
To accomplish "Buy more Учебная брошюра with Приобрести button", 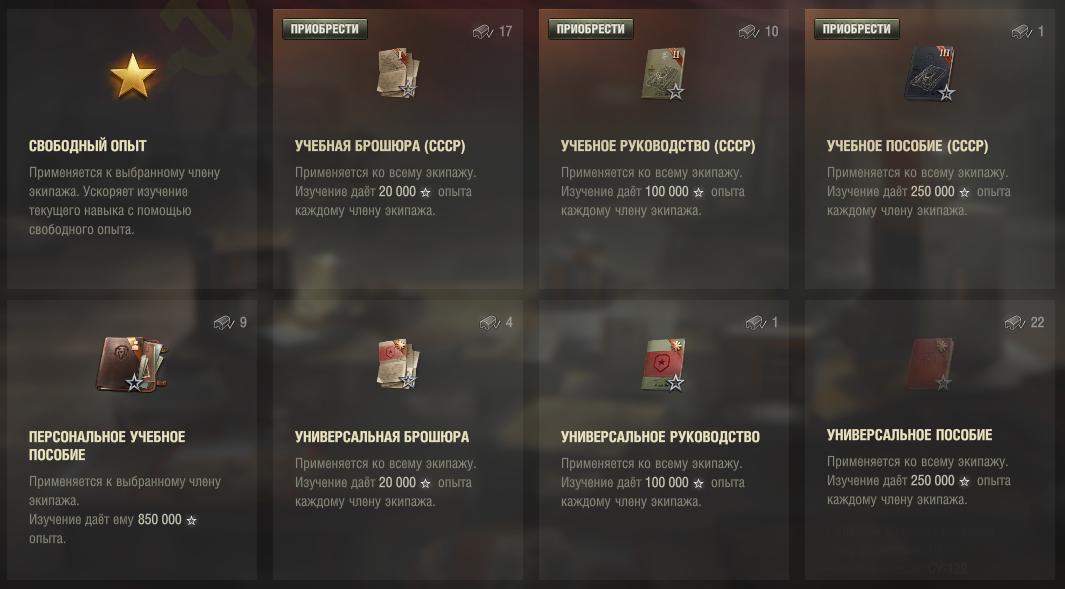I will (325, 29).
